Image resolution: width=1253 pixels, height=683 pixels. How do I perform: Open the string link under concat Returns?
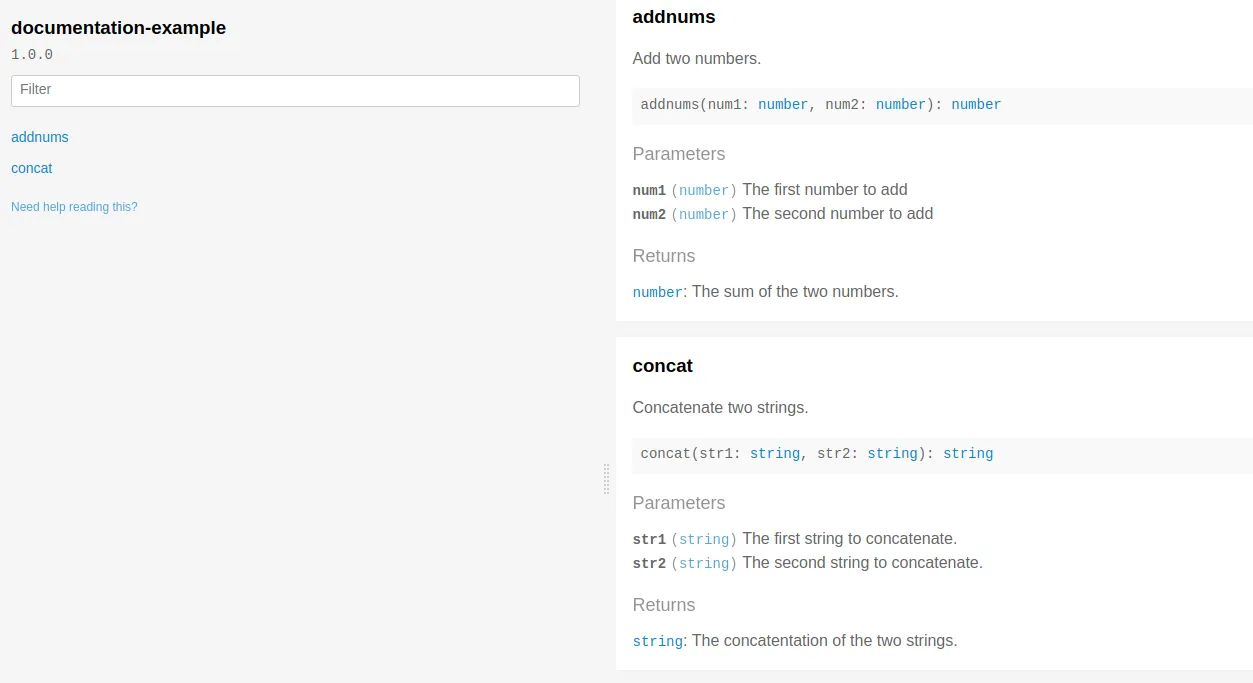[x=658, y=641]
